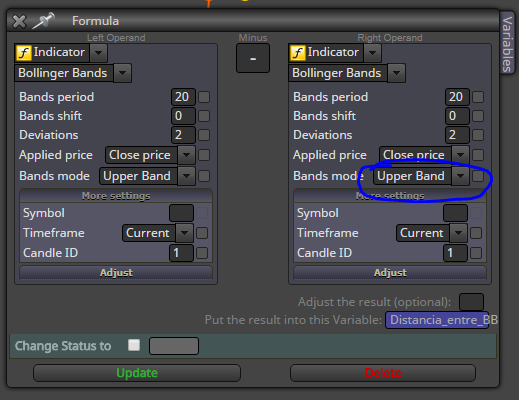Toggle right operand Timeframe checkbox

[x=476, y=233]
